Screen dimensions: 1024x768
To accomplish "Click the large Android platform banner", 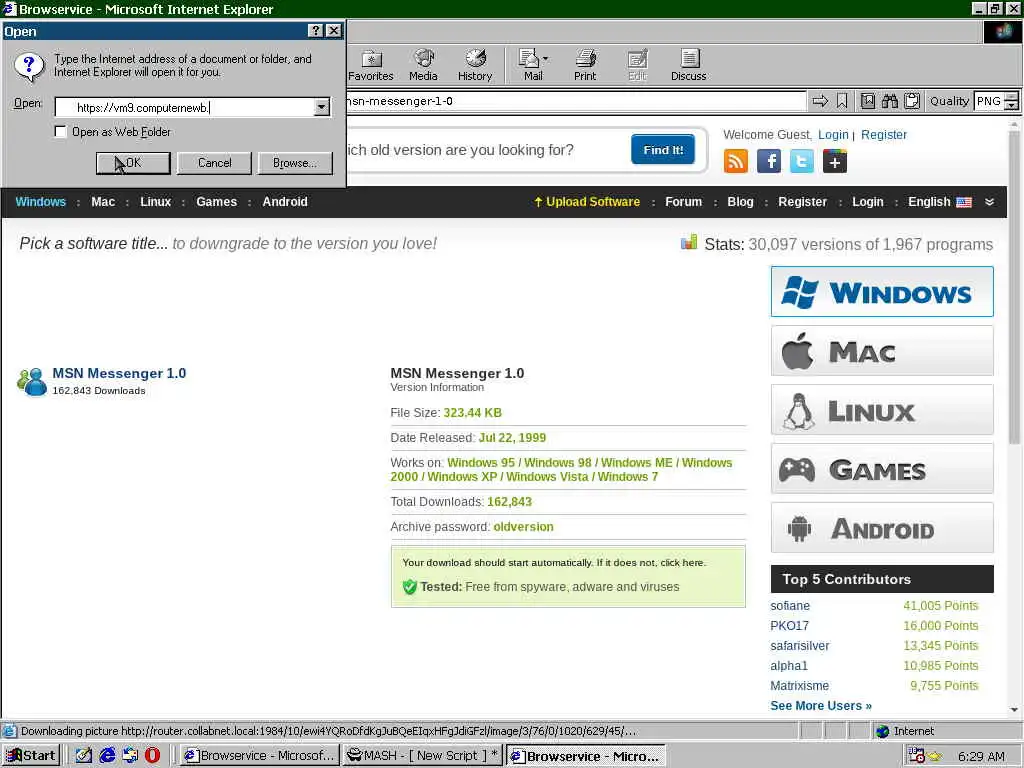I will pos(882,527).
